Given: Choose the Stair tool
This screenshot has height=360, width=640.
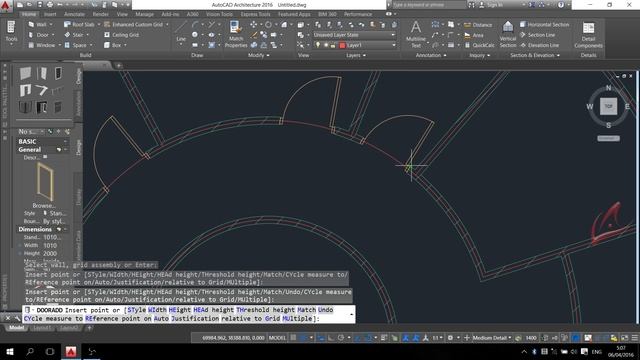Looking at the screenshot, I should [74, 35].
